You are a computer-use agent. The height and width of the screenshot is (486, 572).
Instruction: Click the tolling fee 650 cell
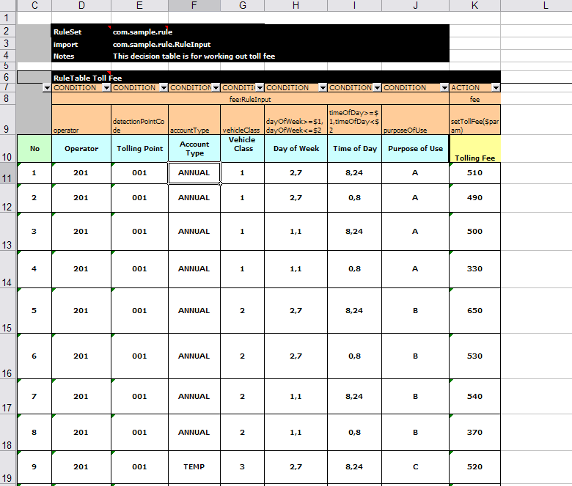475,310
